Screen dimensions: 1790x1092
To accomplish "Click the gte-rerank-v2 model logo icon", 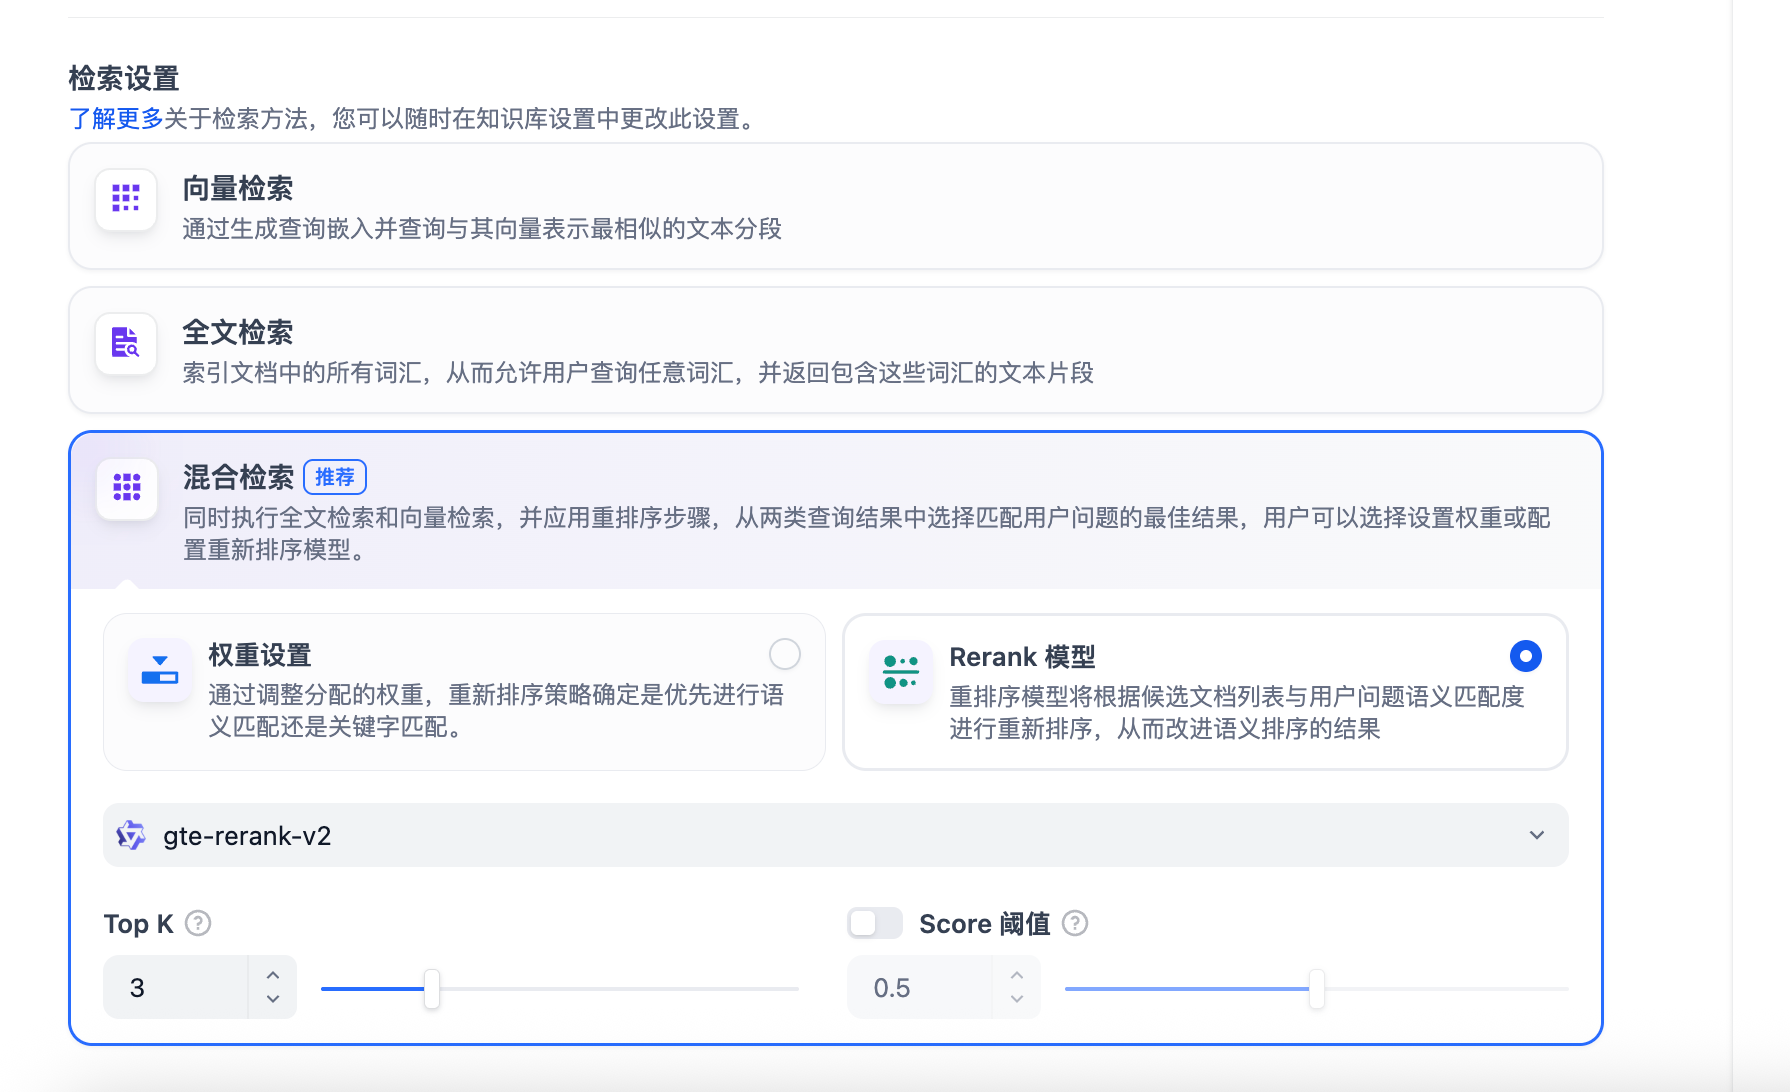I will tap(131, 835).
